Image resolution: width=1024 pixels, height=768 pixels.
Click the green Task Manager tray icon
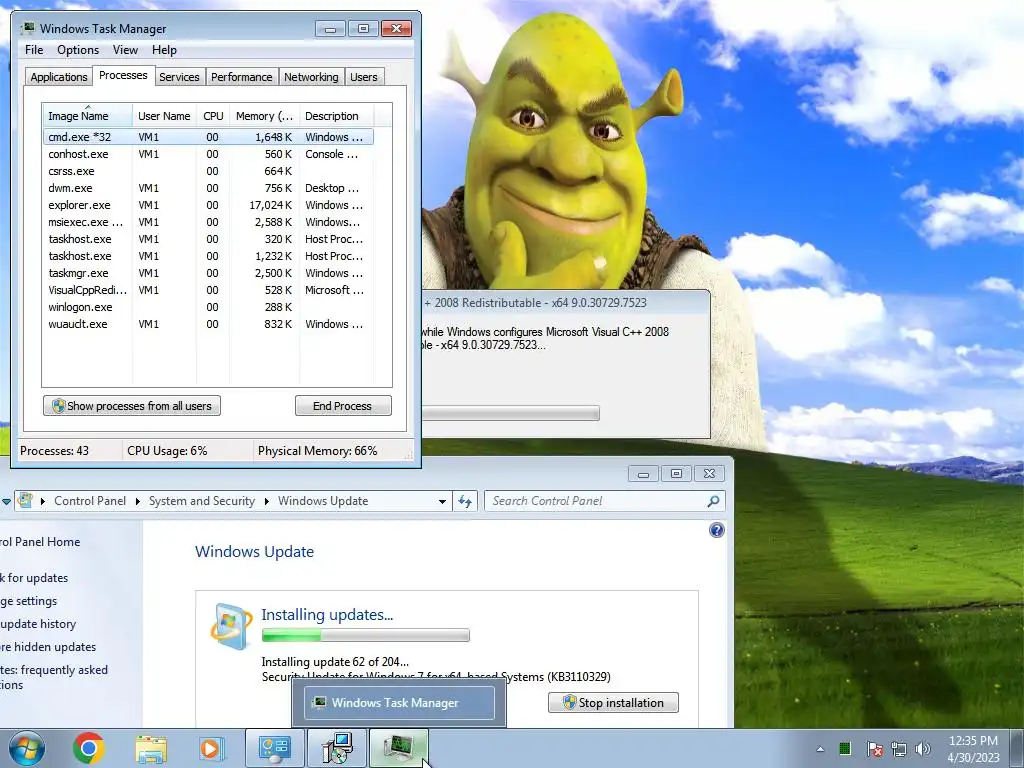[845, 748]
